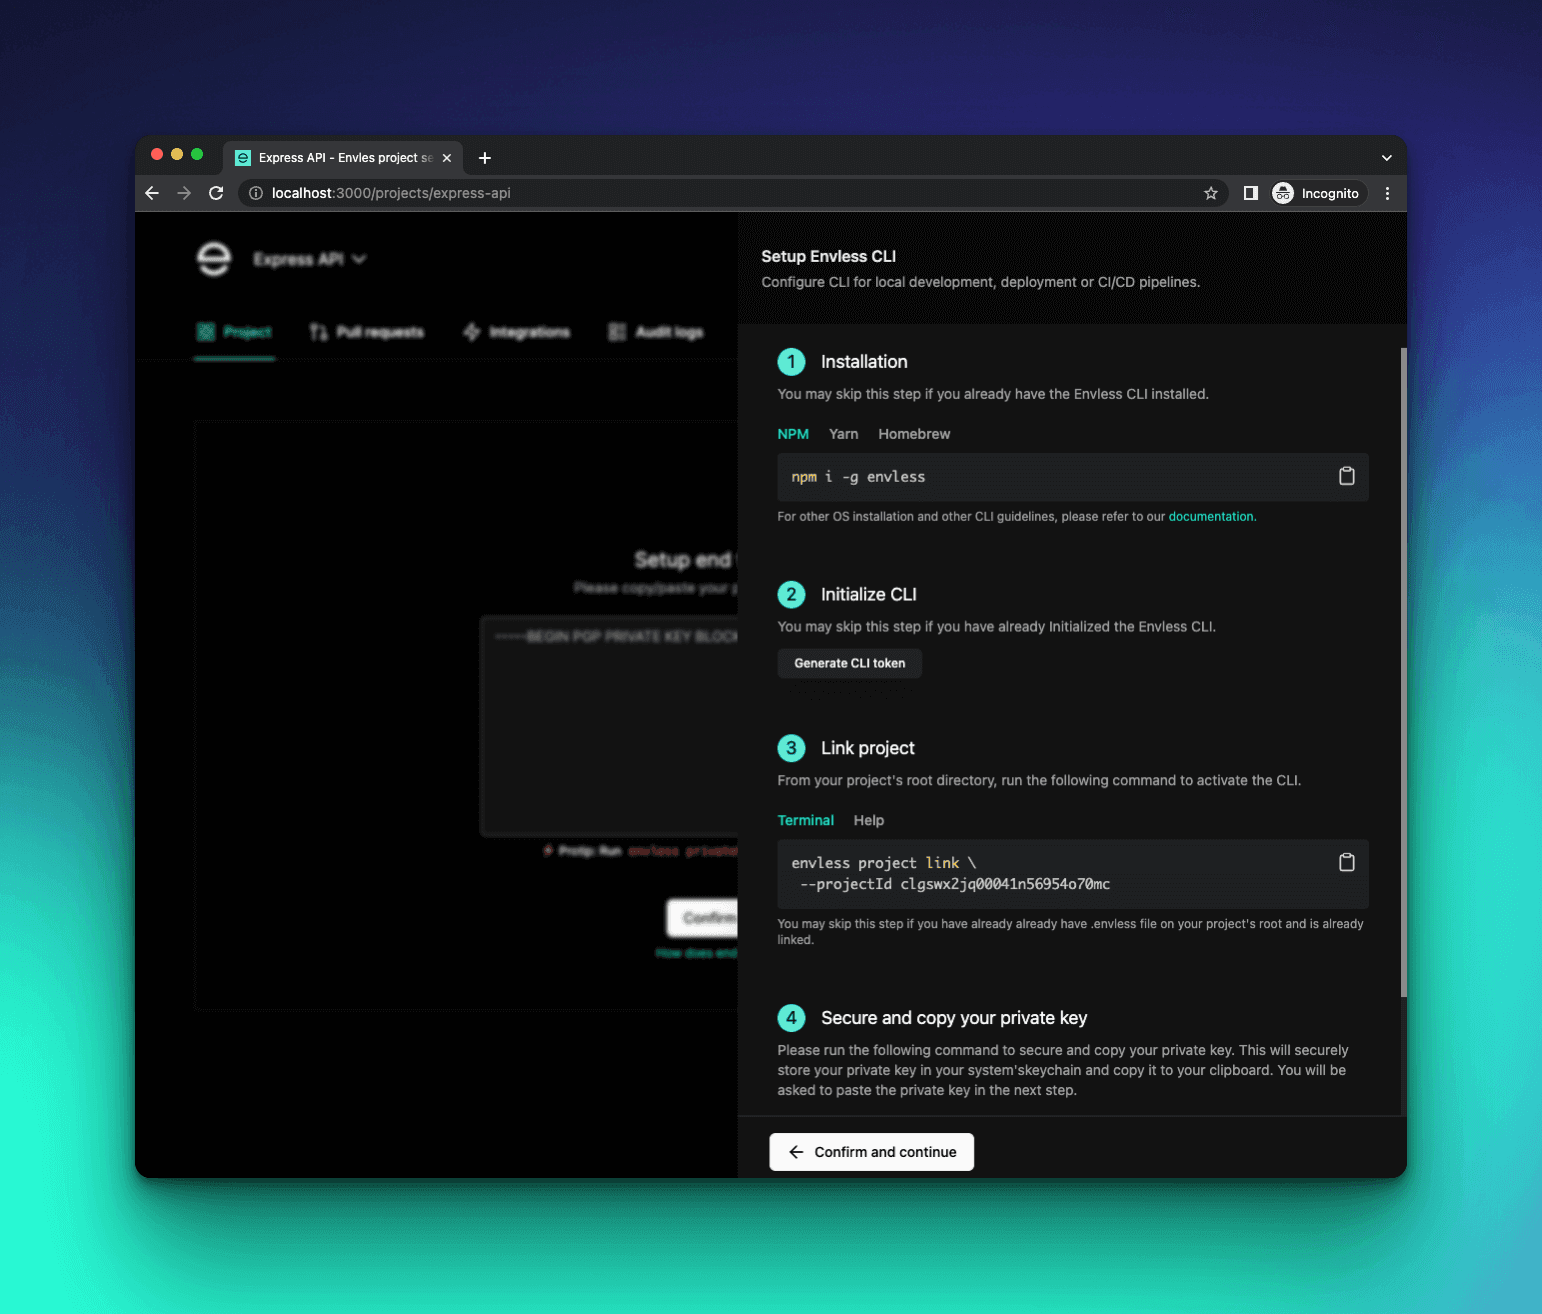
Task: Click Secure and copy your private key heading
Action: [x=954, y=1018]
